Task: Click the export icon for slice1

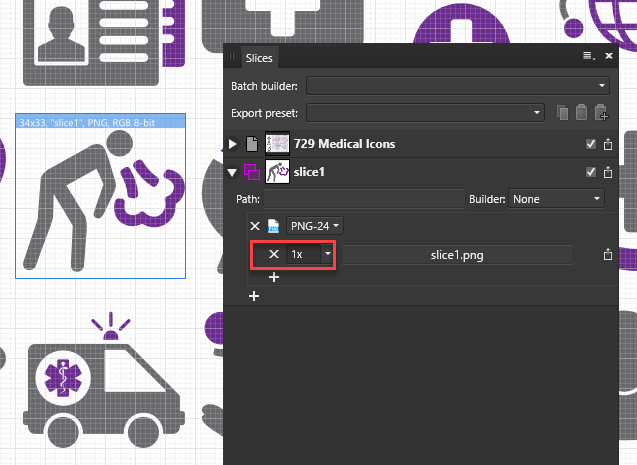Action: [x=607, y=172]
